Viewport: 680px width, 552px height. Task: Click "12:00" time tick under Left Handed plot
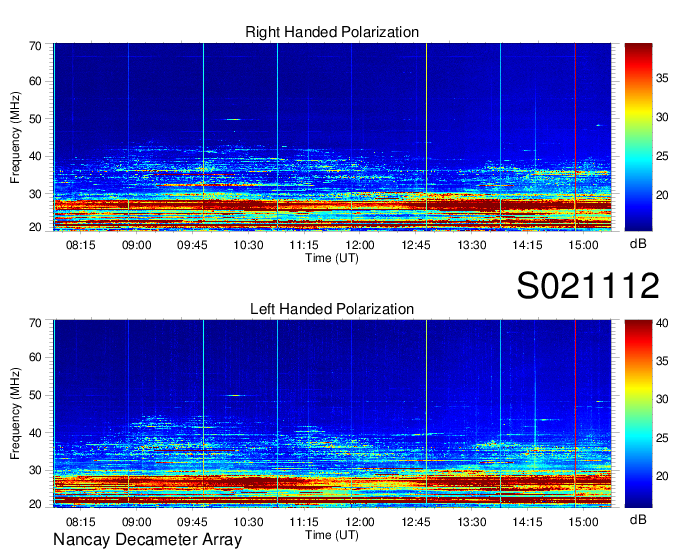[x=360, y=522]
